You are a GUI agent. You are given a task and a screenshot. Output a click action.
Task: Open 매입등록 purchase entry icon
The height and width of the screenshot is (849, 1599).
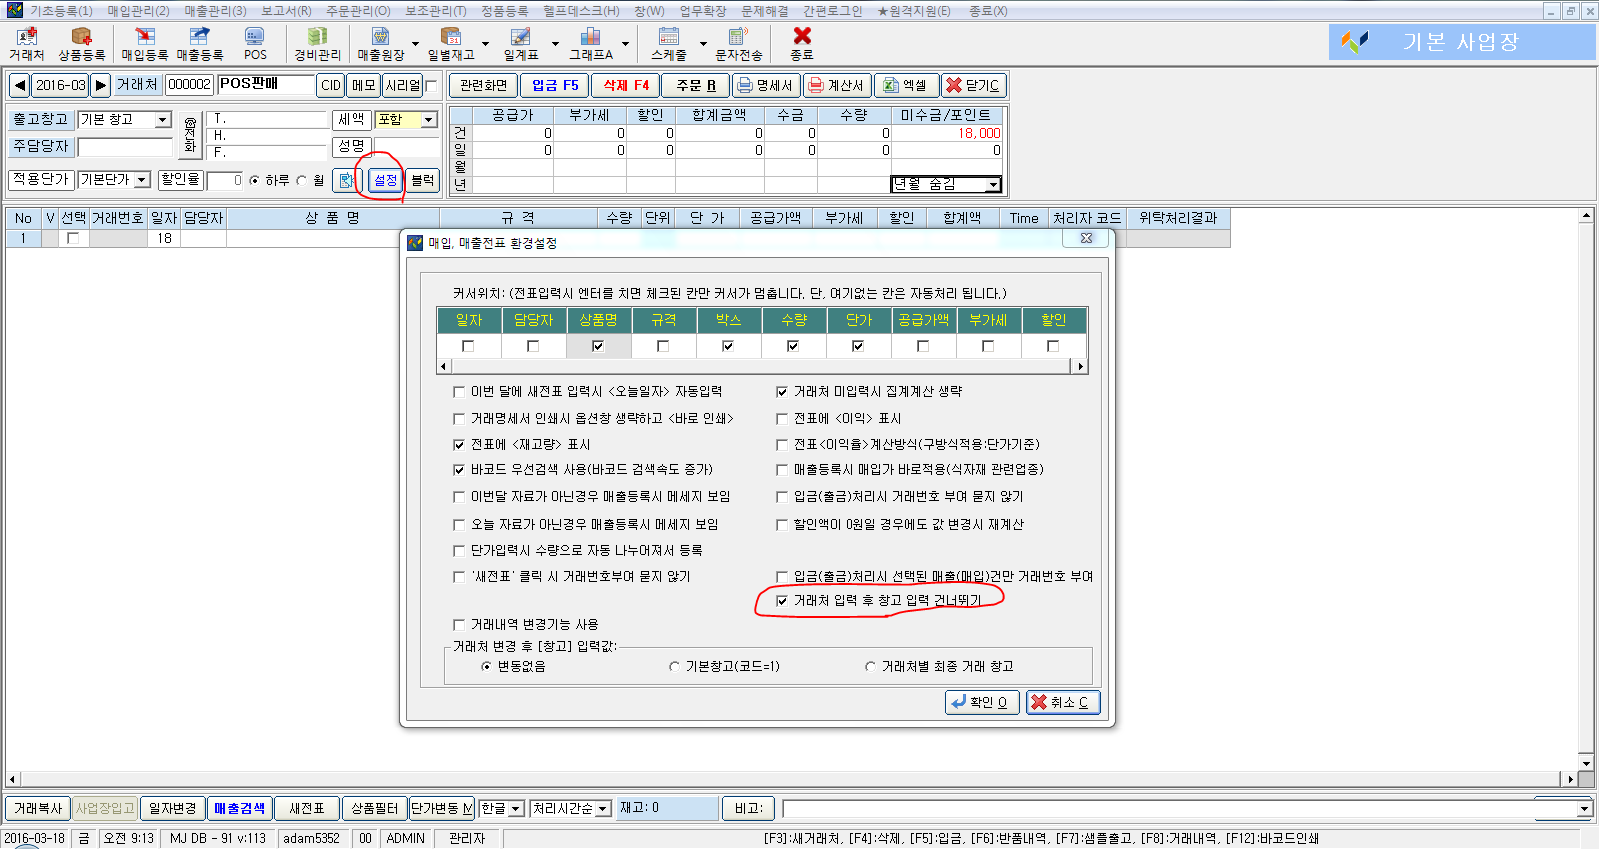point(145,44)
